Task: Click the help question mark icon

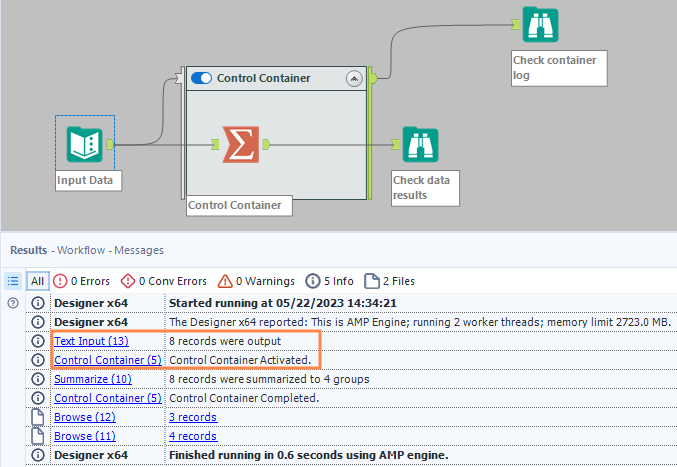Action: (13, 303)
